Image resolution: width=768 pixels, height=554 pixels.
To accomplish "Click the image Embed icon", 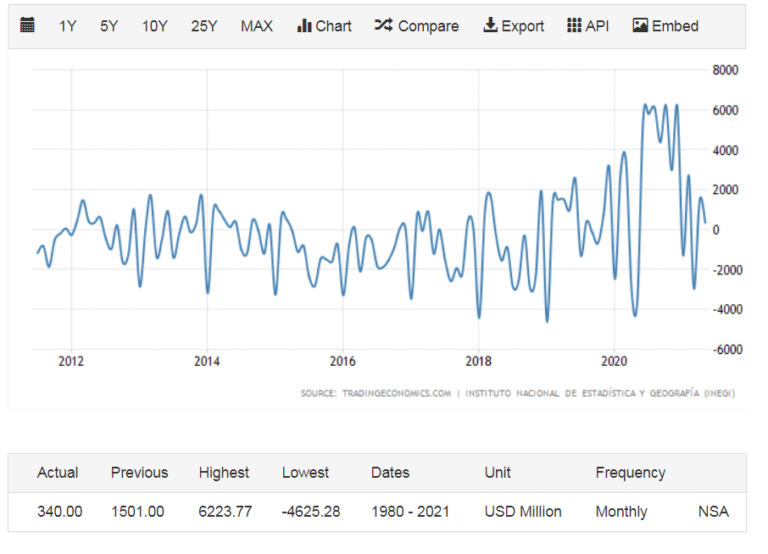I will click(640, 25).
